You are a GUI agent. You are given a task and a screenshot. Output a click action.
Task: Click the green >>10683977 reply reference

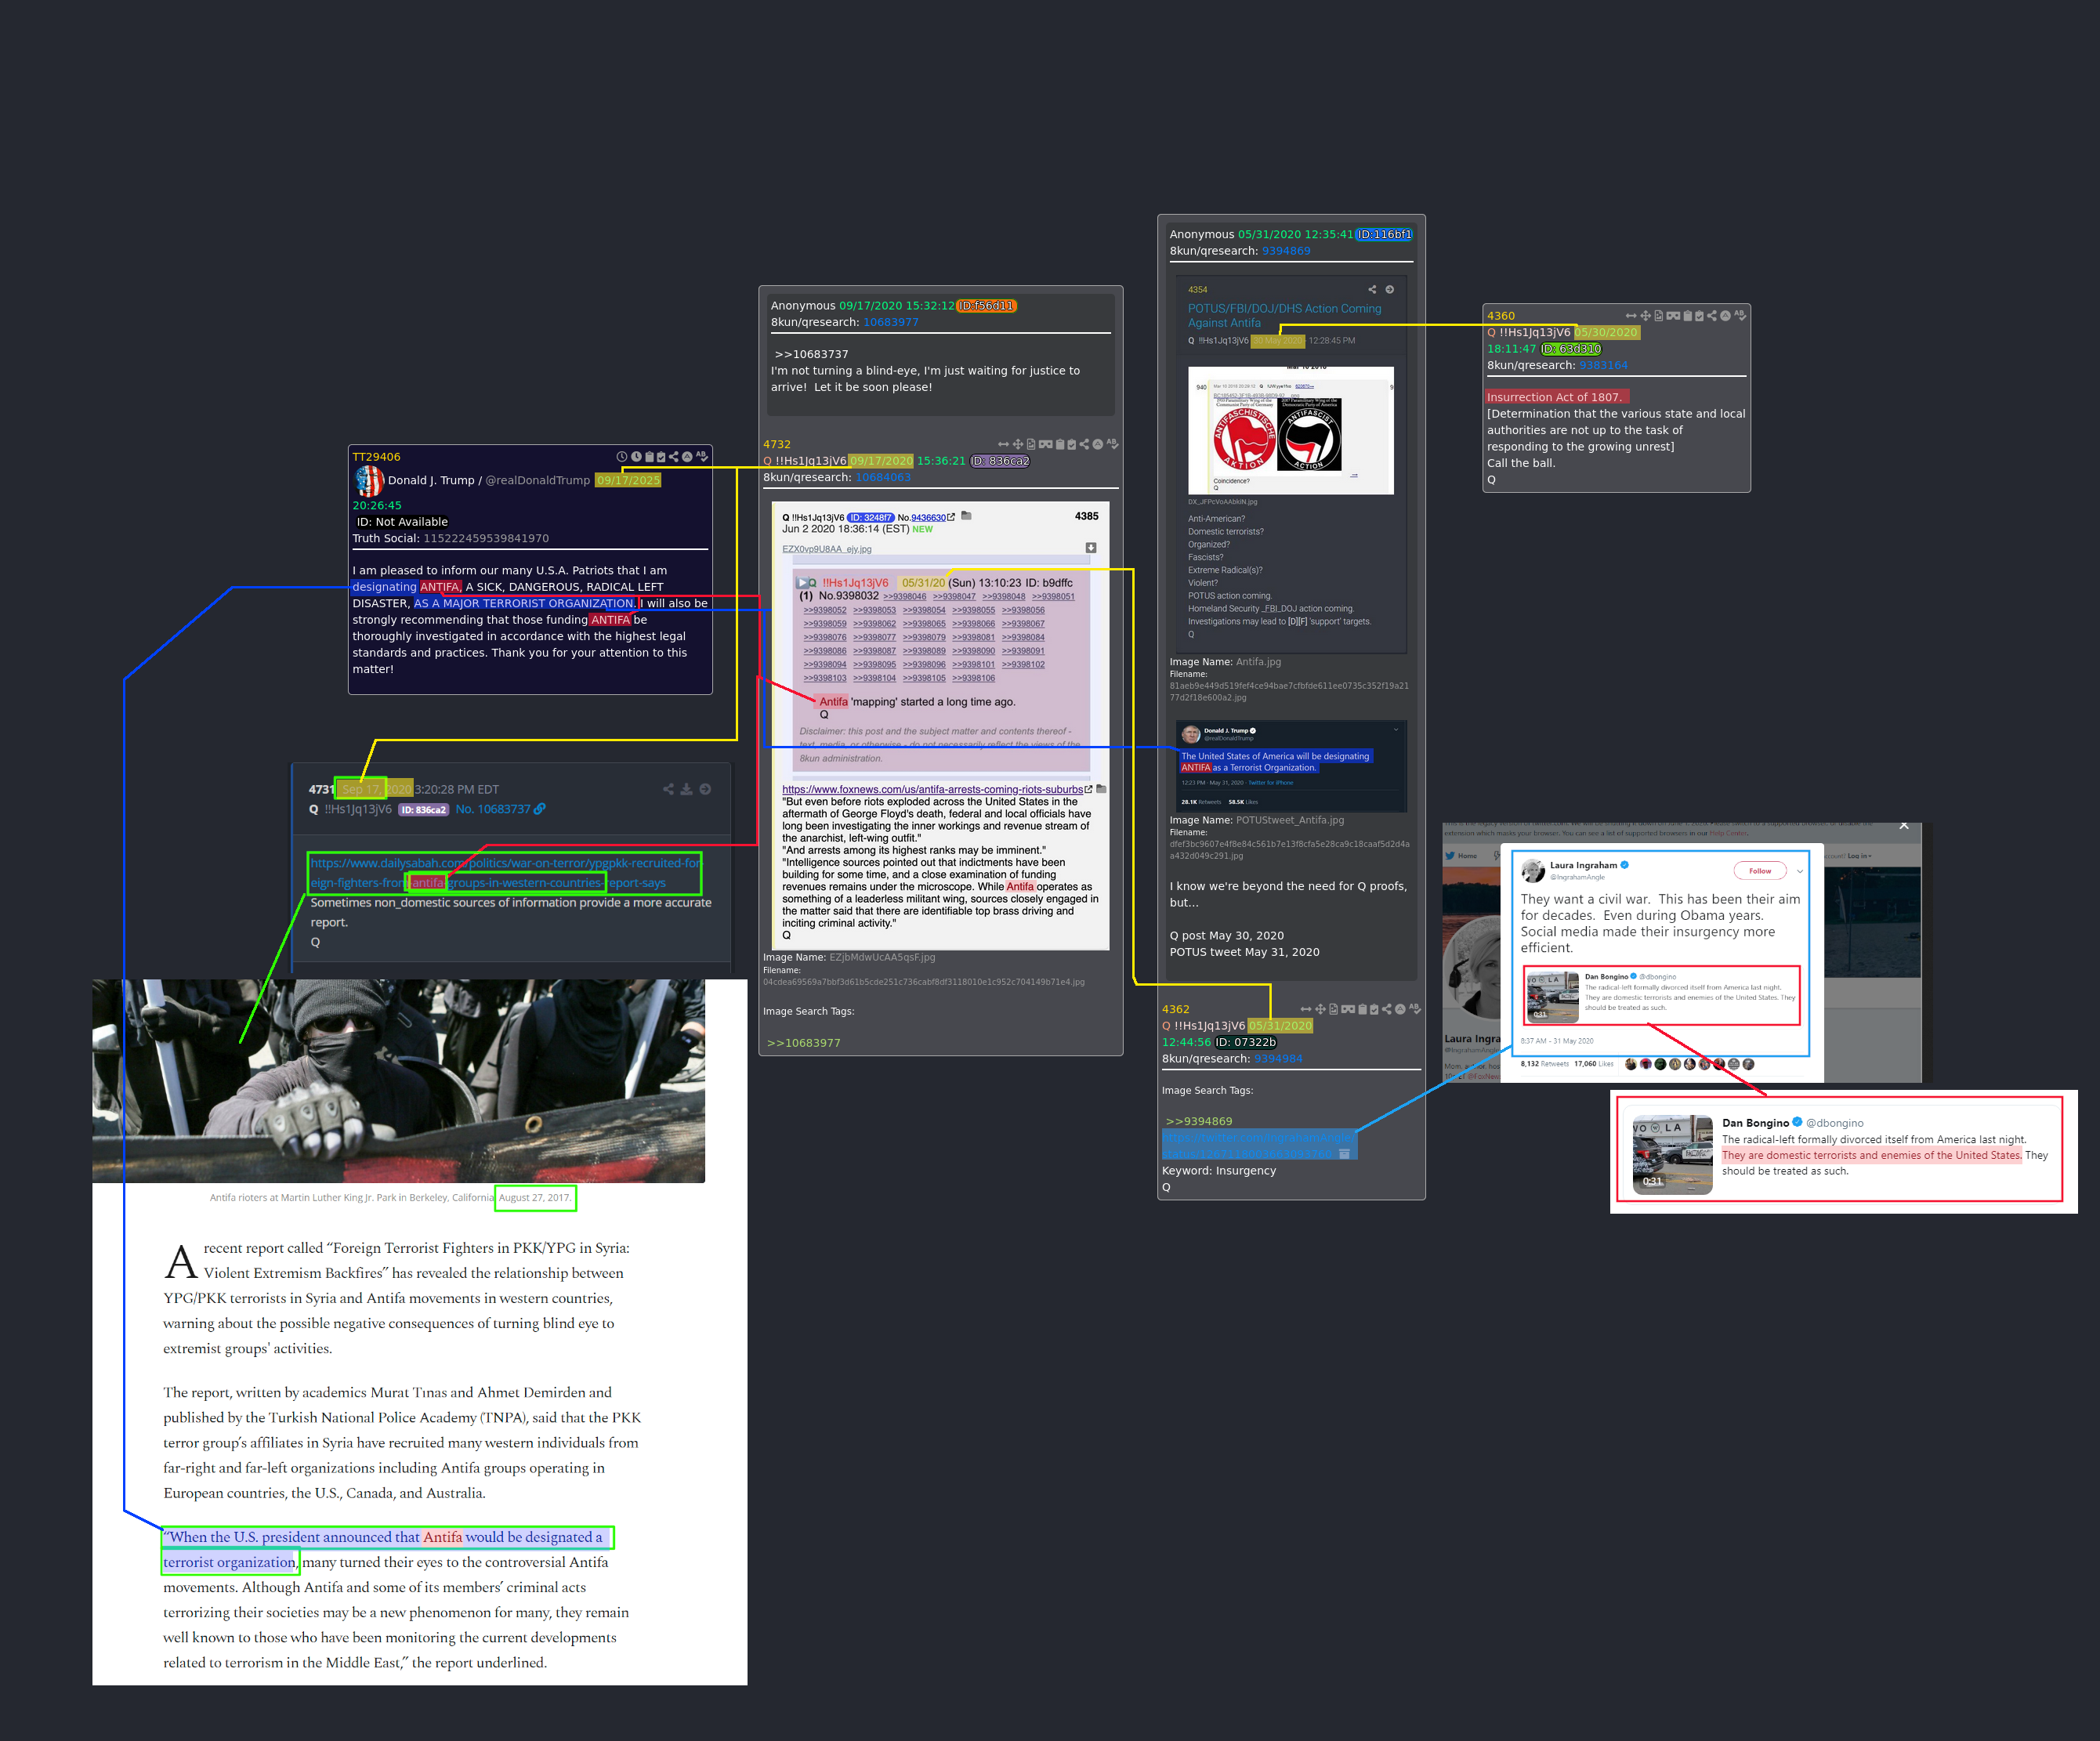(804, 1043)
